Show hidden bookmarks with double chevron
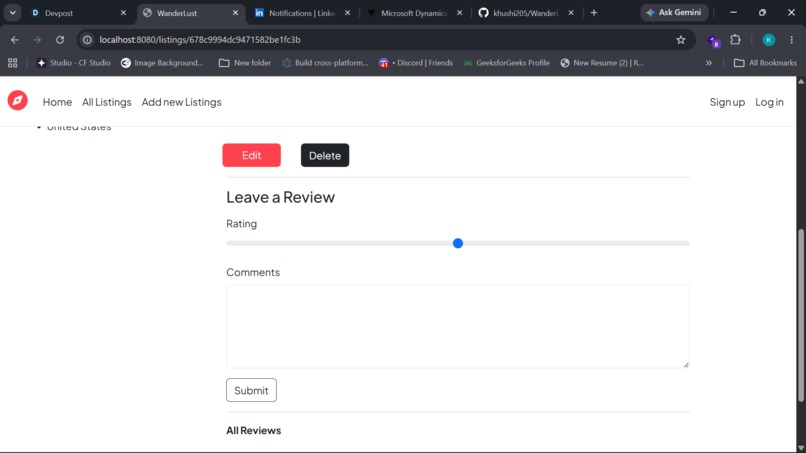Viewport: 806px width, 453px height. [709, 63]
